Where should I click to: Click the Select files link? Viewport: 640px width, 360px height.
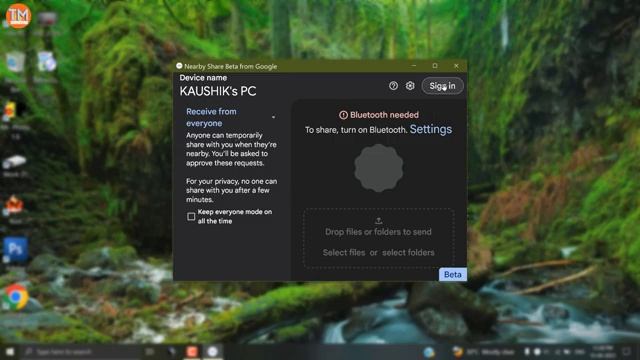(344, 253)
